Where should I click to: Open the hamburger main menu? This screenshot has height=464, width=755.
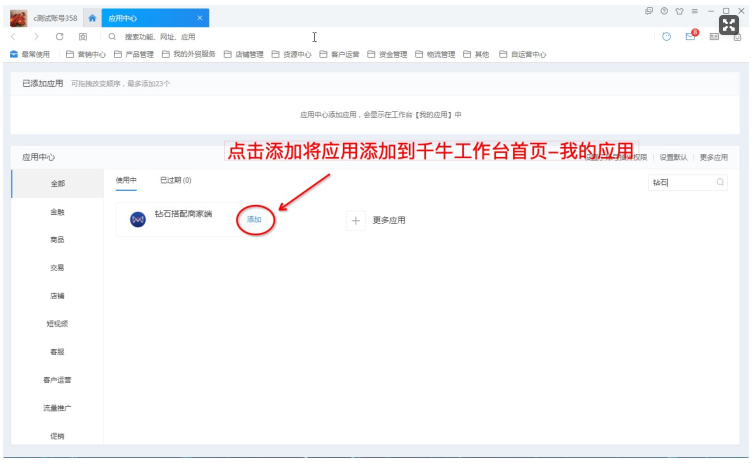pos(695,11)
